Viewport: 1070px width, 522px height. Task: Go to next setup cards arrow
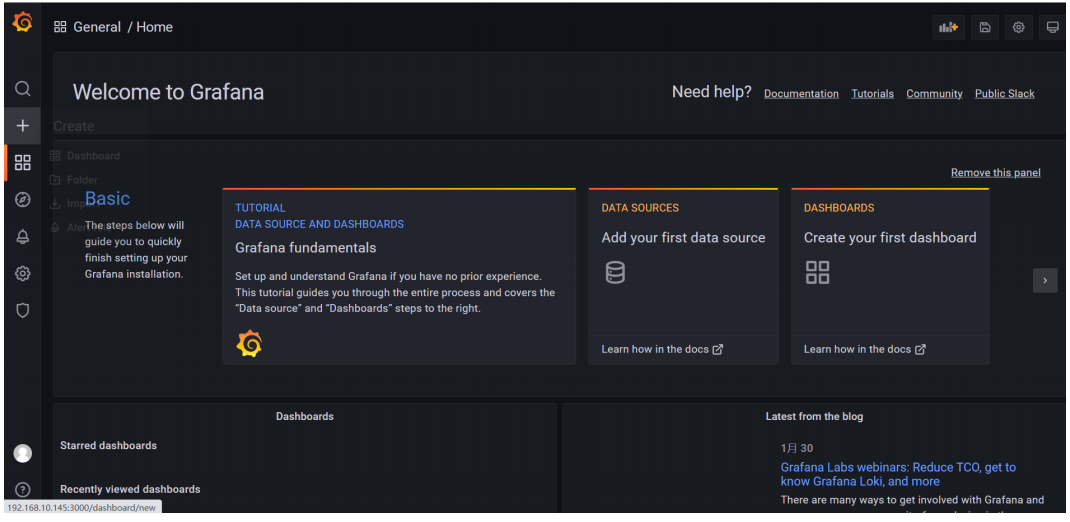tap(1045, 280)
